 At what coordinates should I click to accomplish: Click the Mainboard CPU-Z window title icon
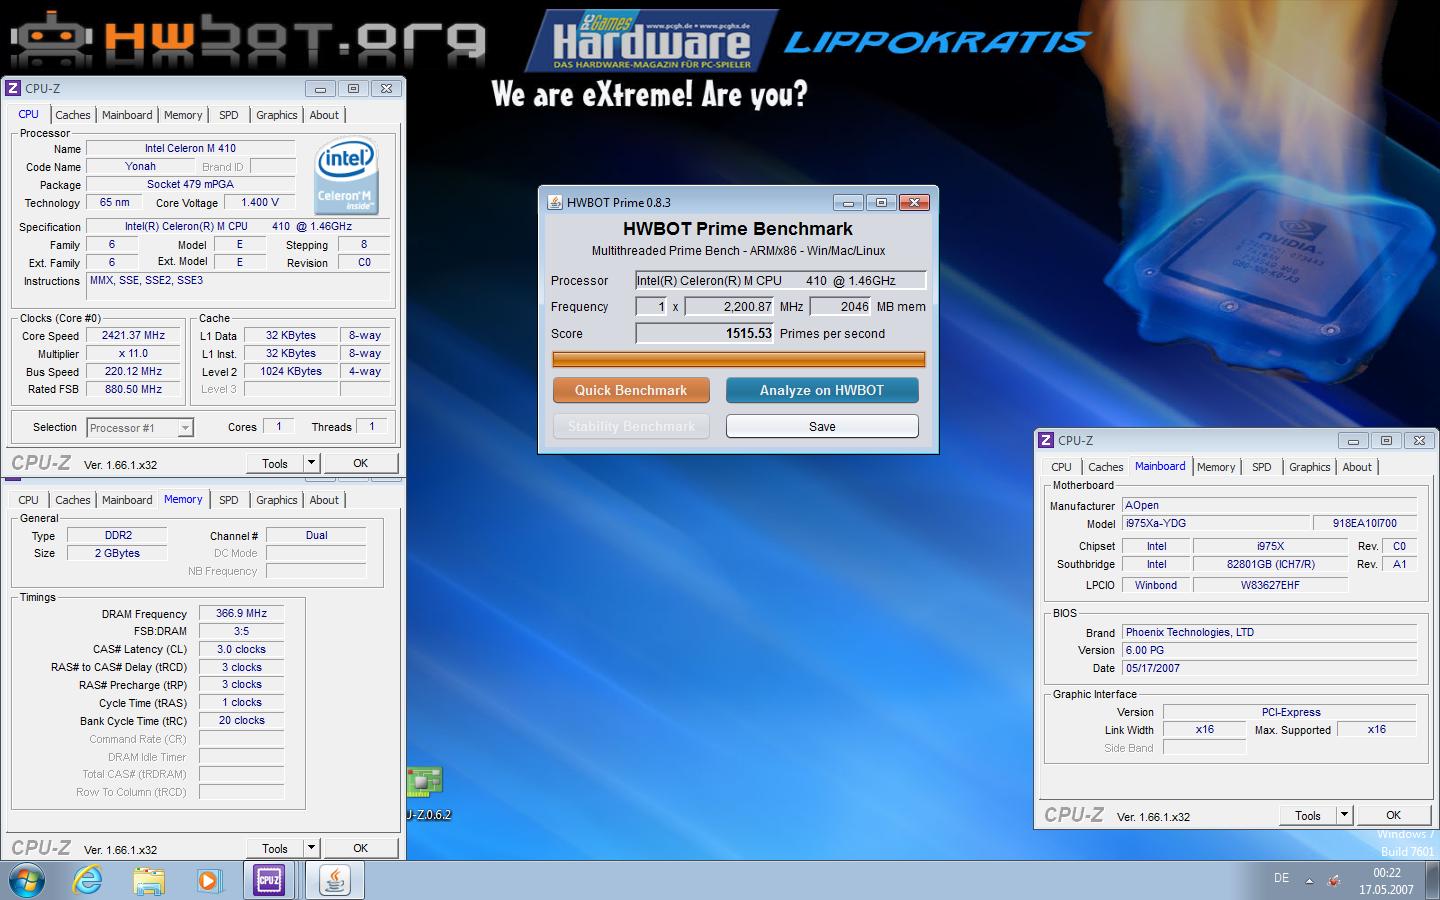(1046, 440)
